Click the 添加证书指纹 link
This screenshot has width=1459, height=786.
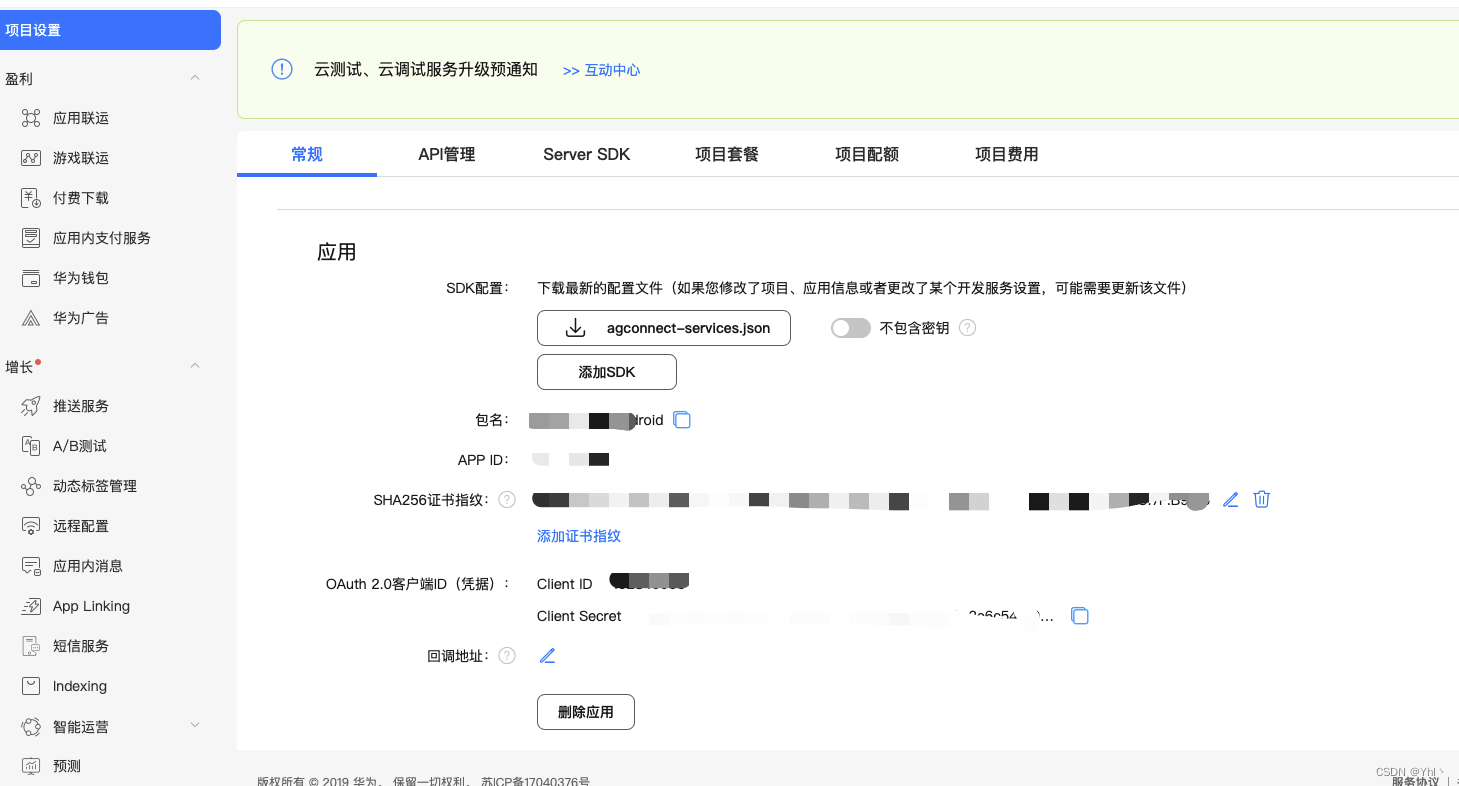[578, 536]
